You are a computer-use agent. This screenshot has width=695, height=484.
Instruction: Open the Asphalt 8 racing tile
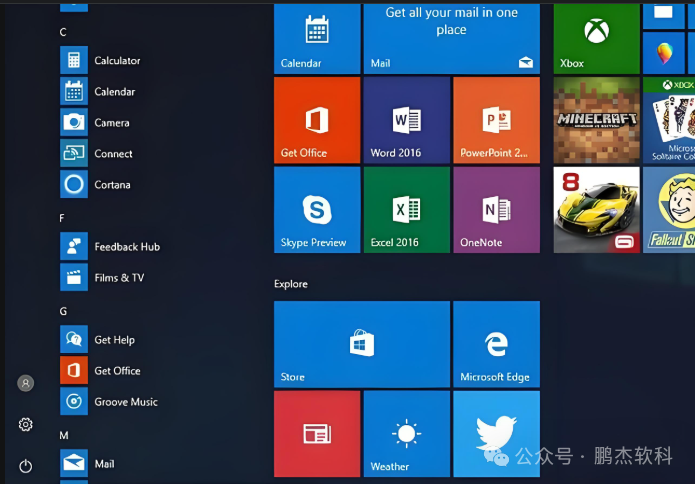click(x=597, y=210)
